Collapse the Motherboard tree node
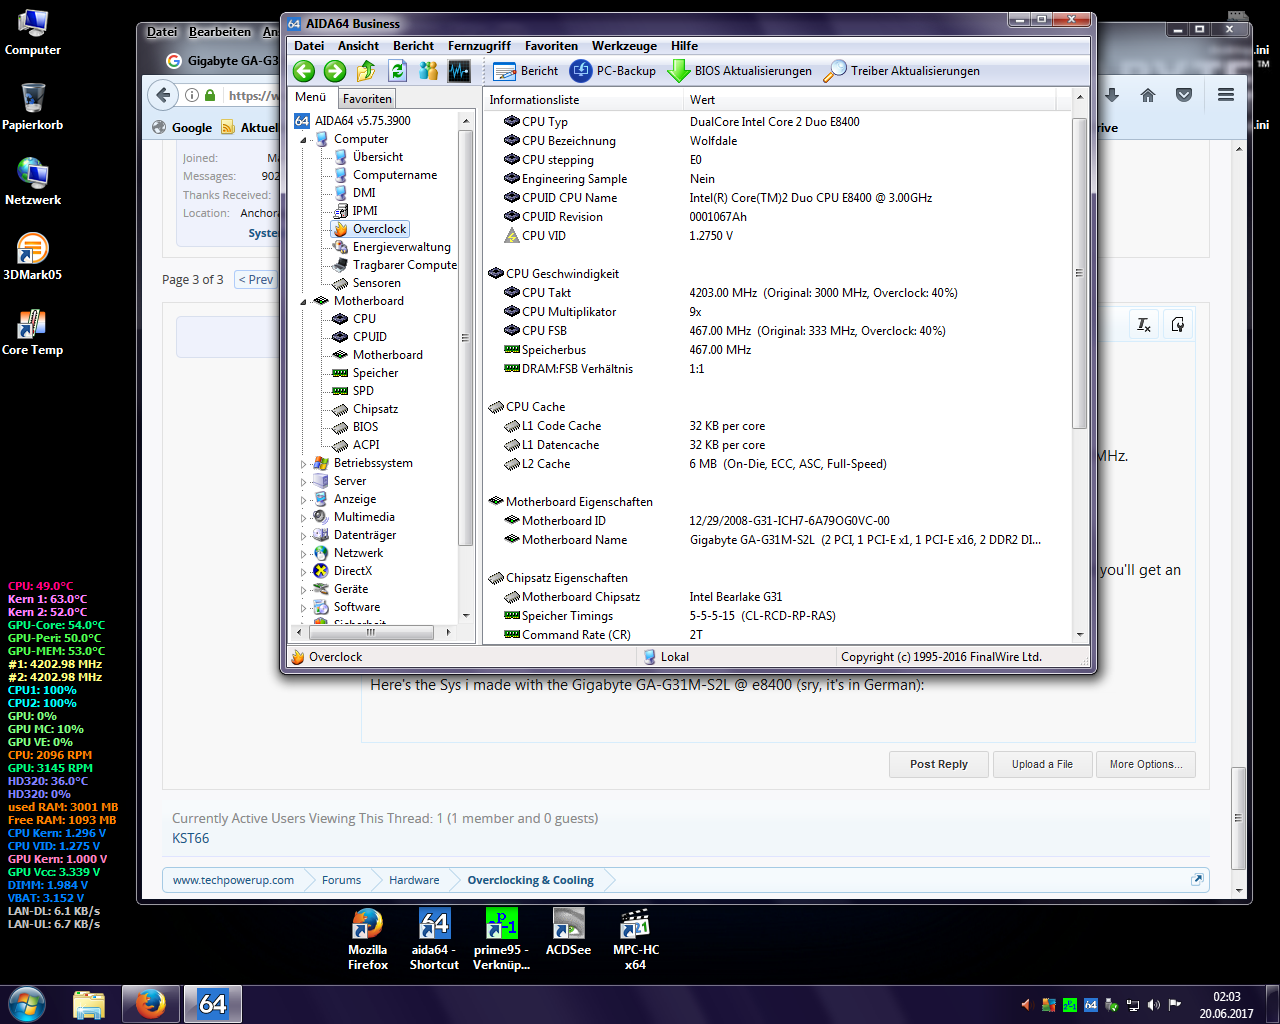1280x1024 pixels. pos(304,301)
